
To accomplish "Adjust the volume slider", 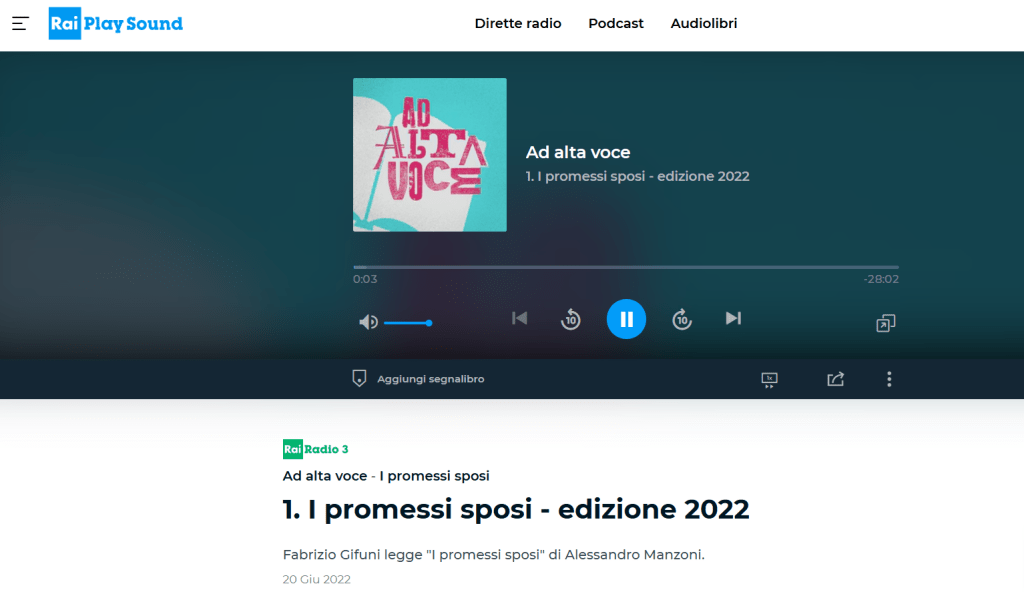I will pyautogui.click(x=408, y=323).
